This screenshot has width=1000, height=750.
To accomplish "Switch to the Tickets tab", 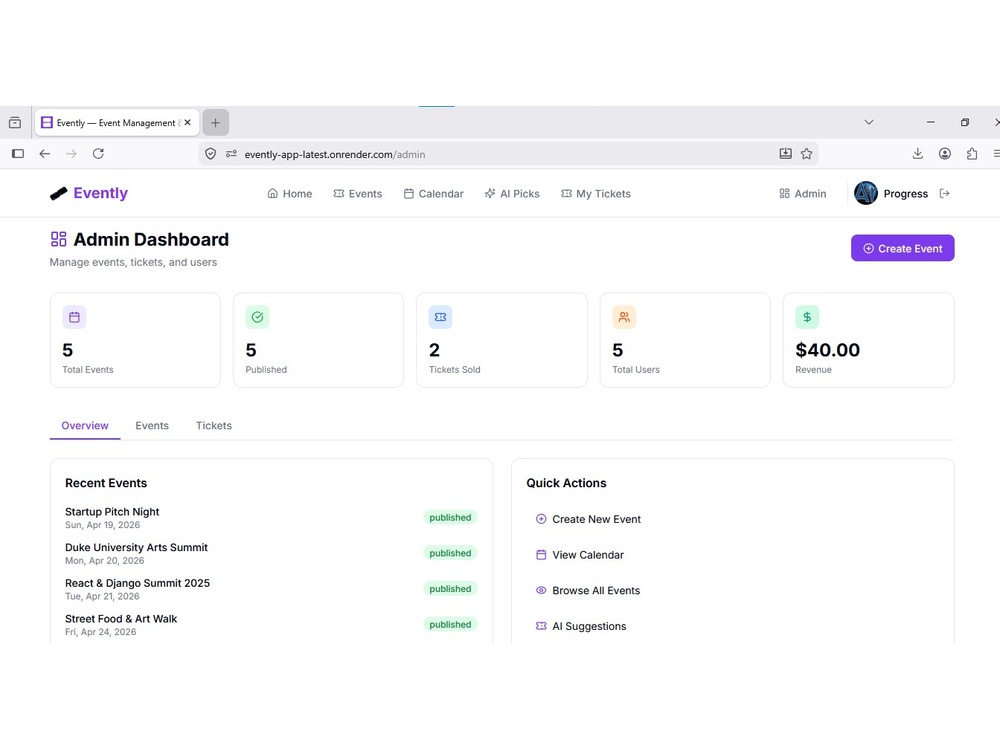I will click(x=214, y=426).
